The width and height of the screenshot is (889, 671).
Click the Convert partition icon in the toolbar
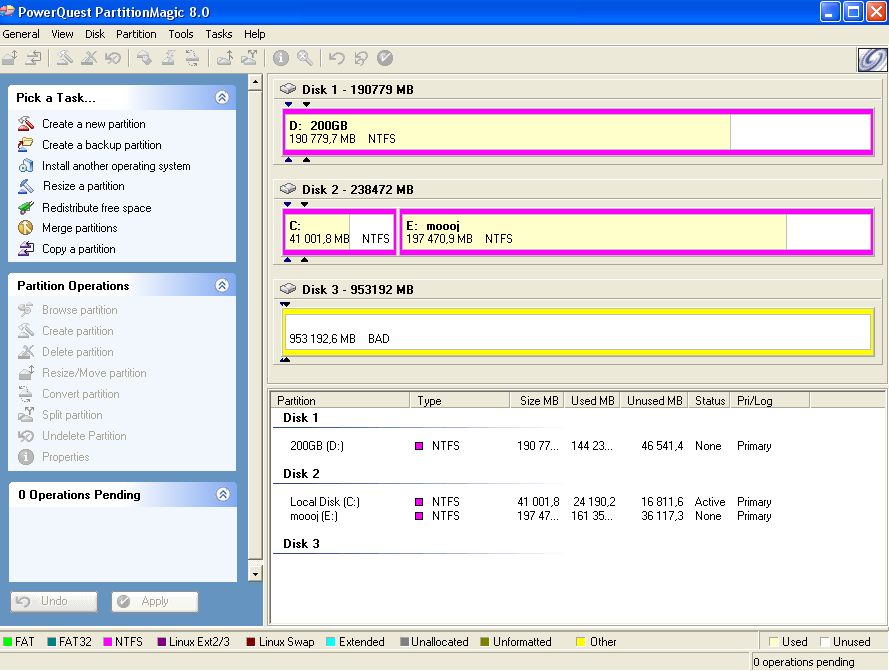[x=192, y=58]
